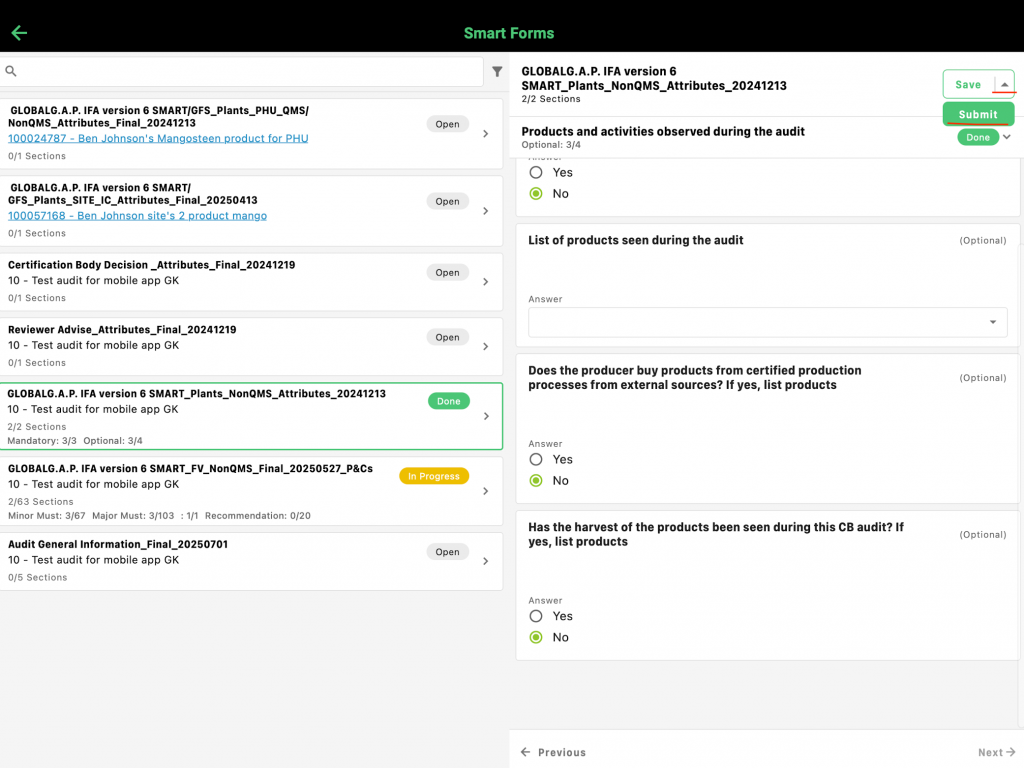Open Audit General Information form chevron
Screen dimensions: 1024x768
click(x=486, y=562)
